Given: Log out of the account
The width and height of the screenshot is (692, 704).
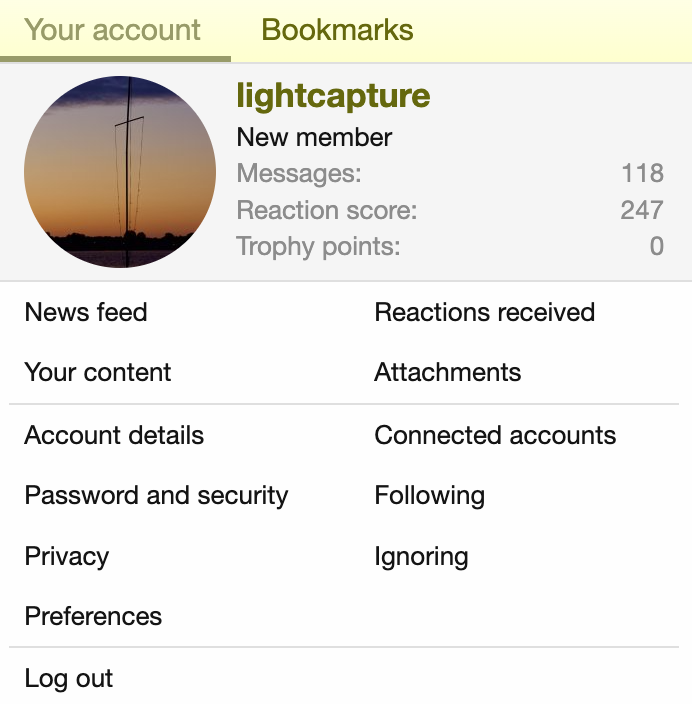Looking at the screenshot, I should click(x=69, y=678).
